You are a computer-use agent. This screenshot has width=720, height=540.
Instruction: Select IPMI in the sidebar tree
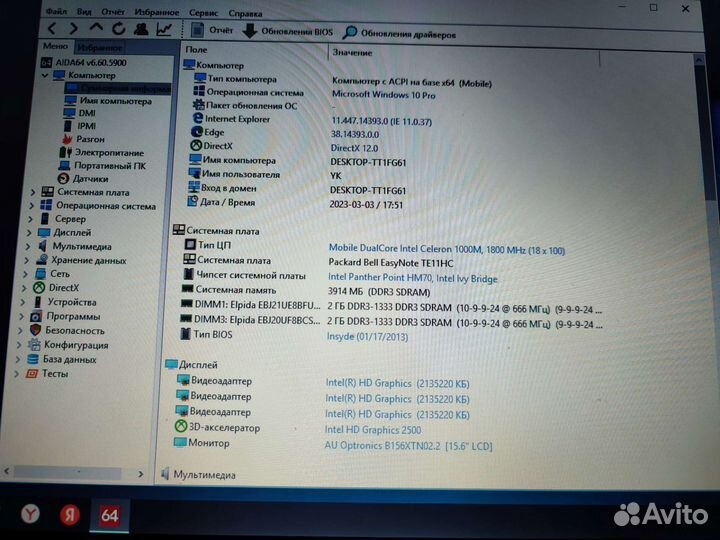86,126
